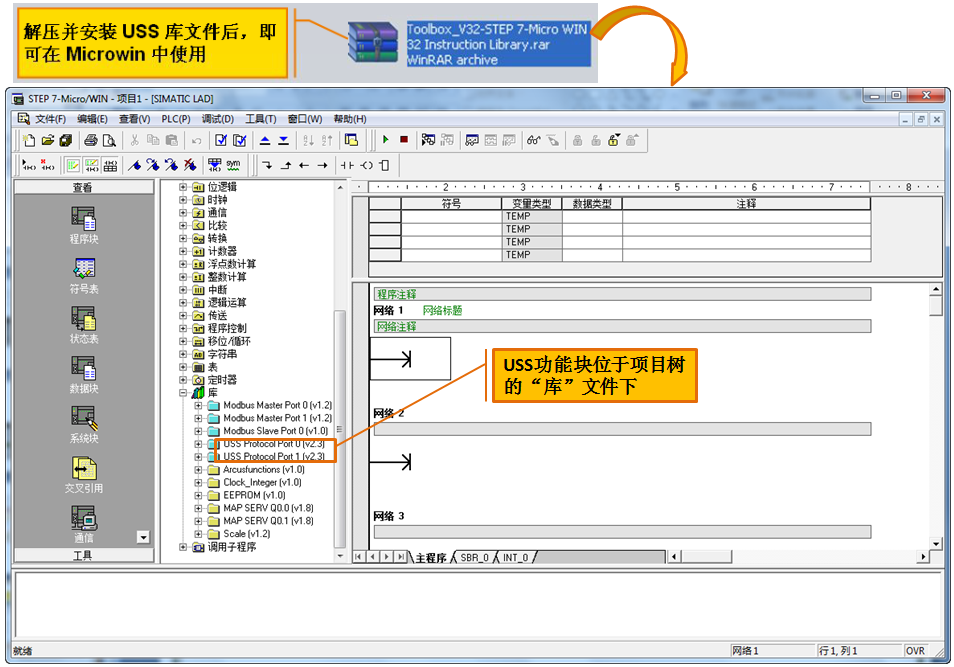This screenshot has width=954, height=667.
Task: Open the PLC(P) menu
Action: coord(176,119)
